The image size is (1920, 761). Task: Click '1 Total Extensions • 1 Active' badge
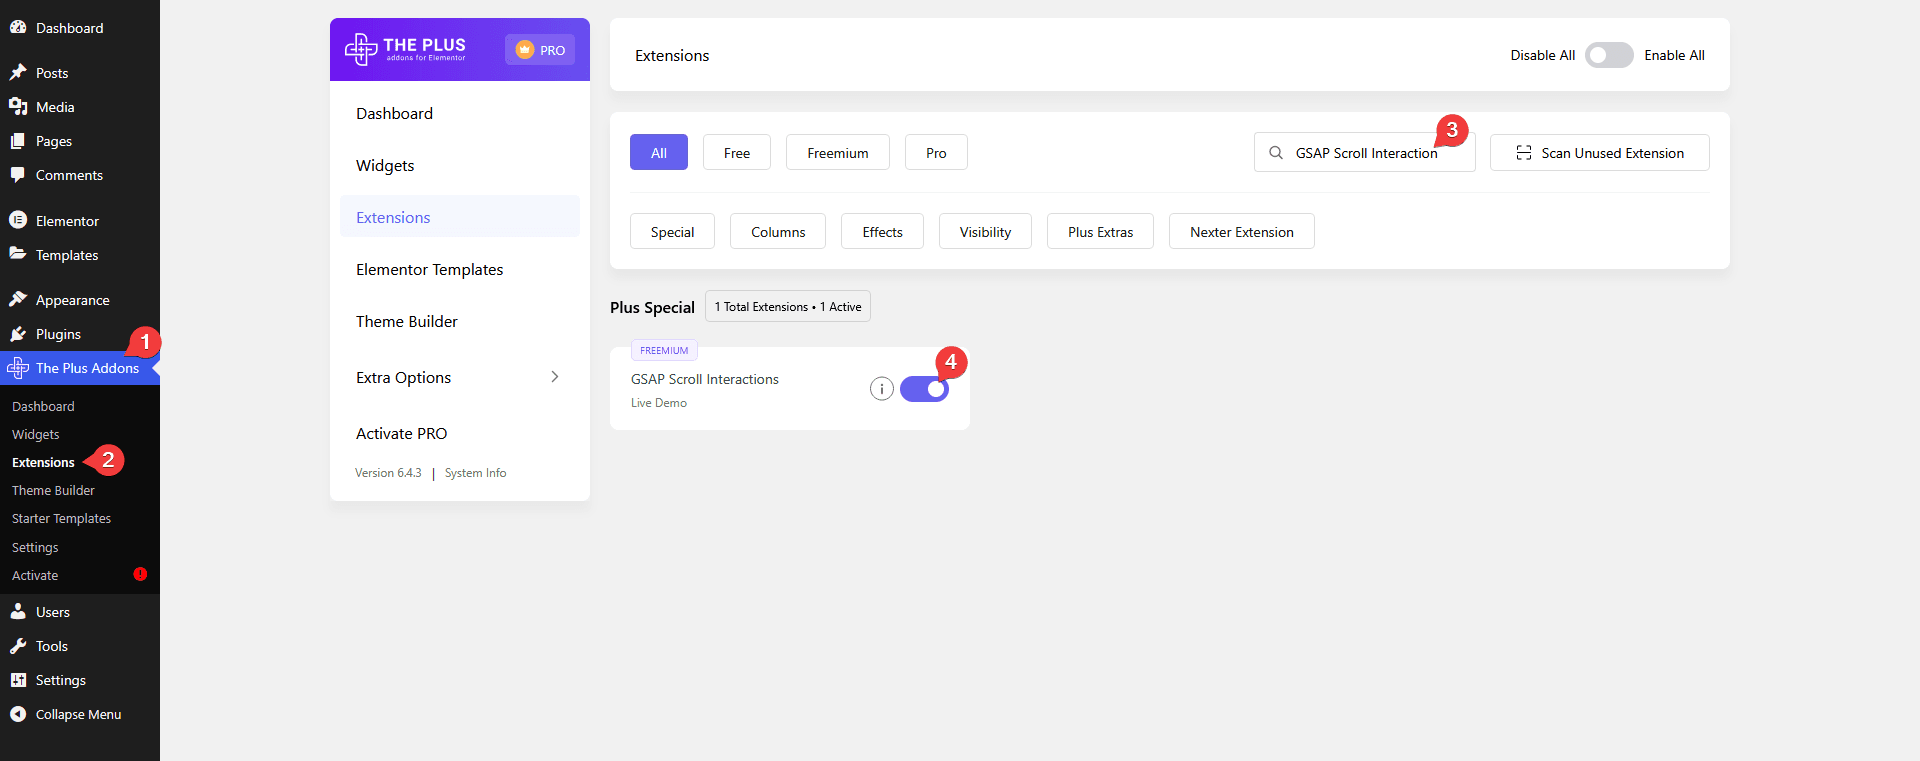[788, 306]
